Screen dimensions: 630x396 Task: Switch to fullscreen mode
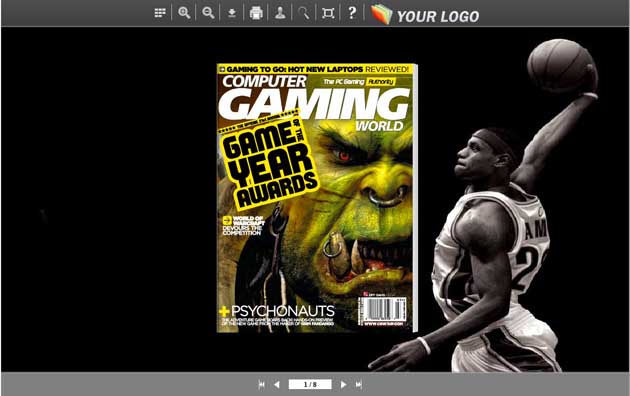point(328,13)
